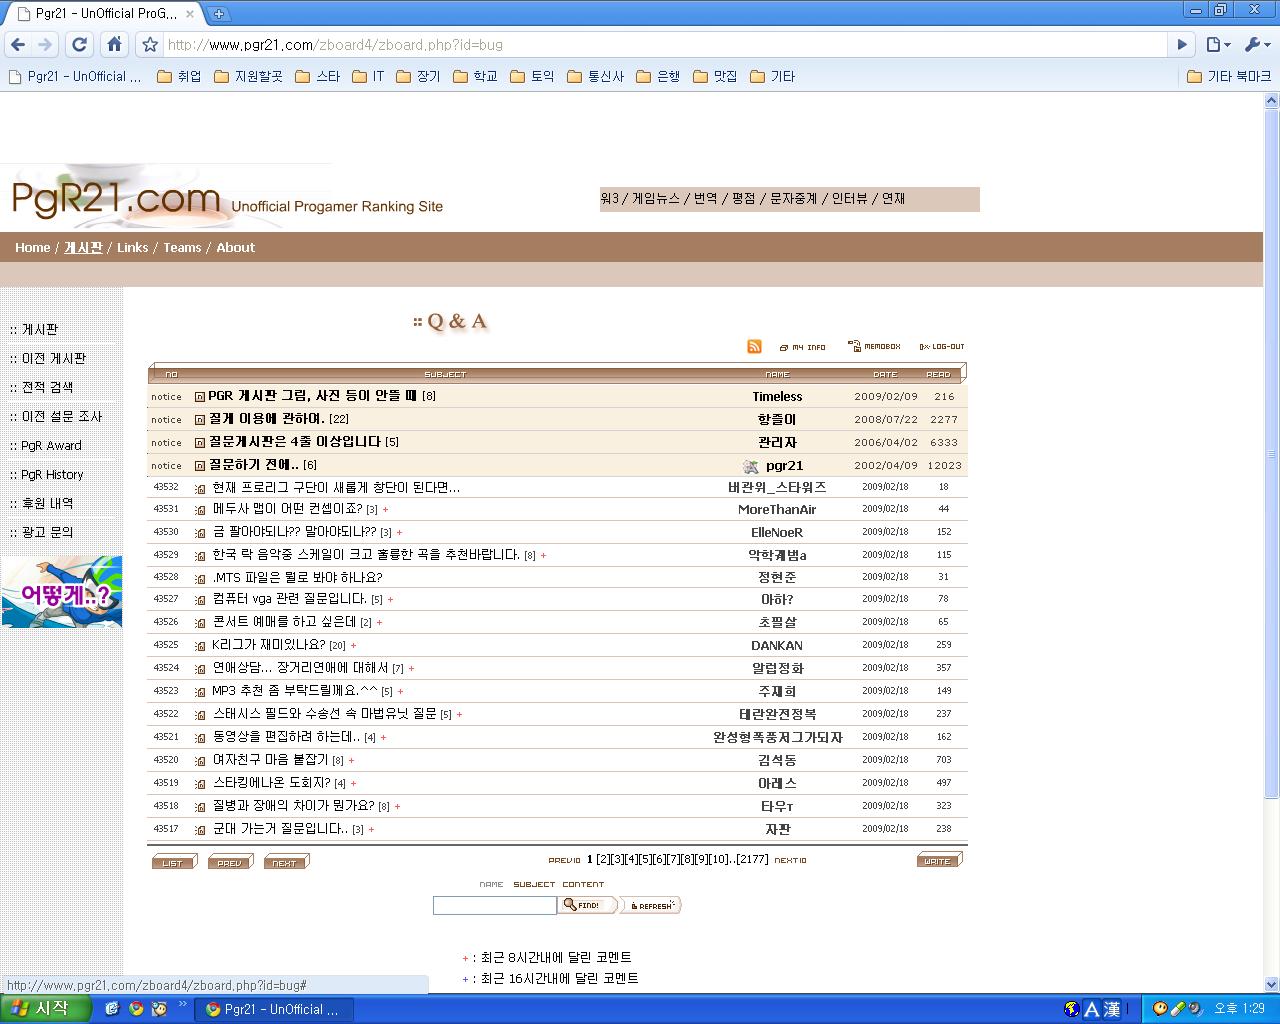
Task: Click the NEXT button below the table
Action: click(286, 861)
